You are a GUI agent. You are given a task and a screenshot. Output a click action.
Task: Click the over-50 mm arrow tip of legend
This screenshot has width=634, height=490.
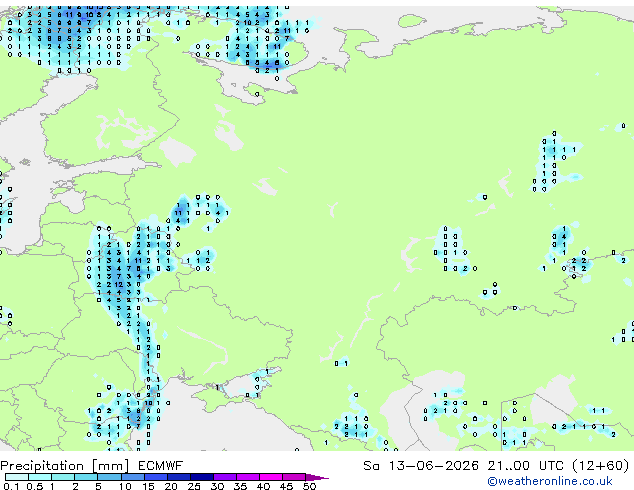[x=317, y=477]
